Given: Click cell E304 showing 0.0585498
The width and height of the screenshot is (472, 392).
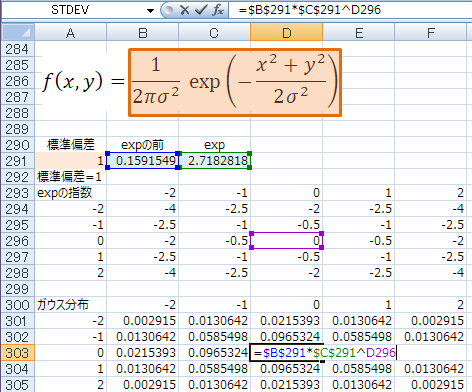Looking at the screenshot, I should tap(358, 369).
